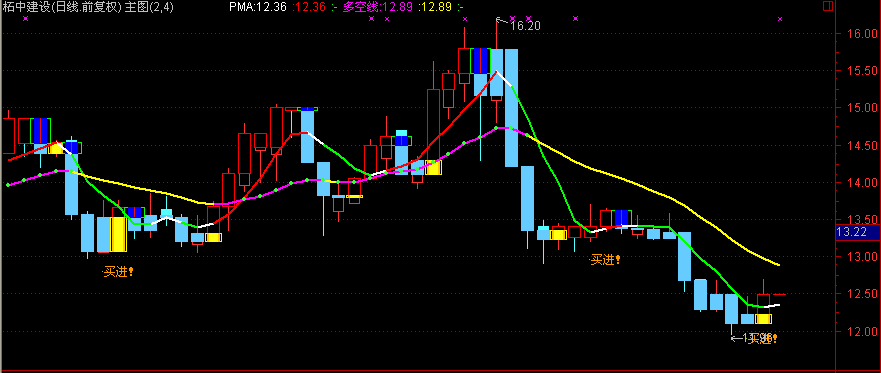This screenshot has height=373, width=881.
Task: Click the rightmost magenta x marker at the top
Action: (780, 19)
